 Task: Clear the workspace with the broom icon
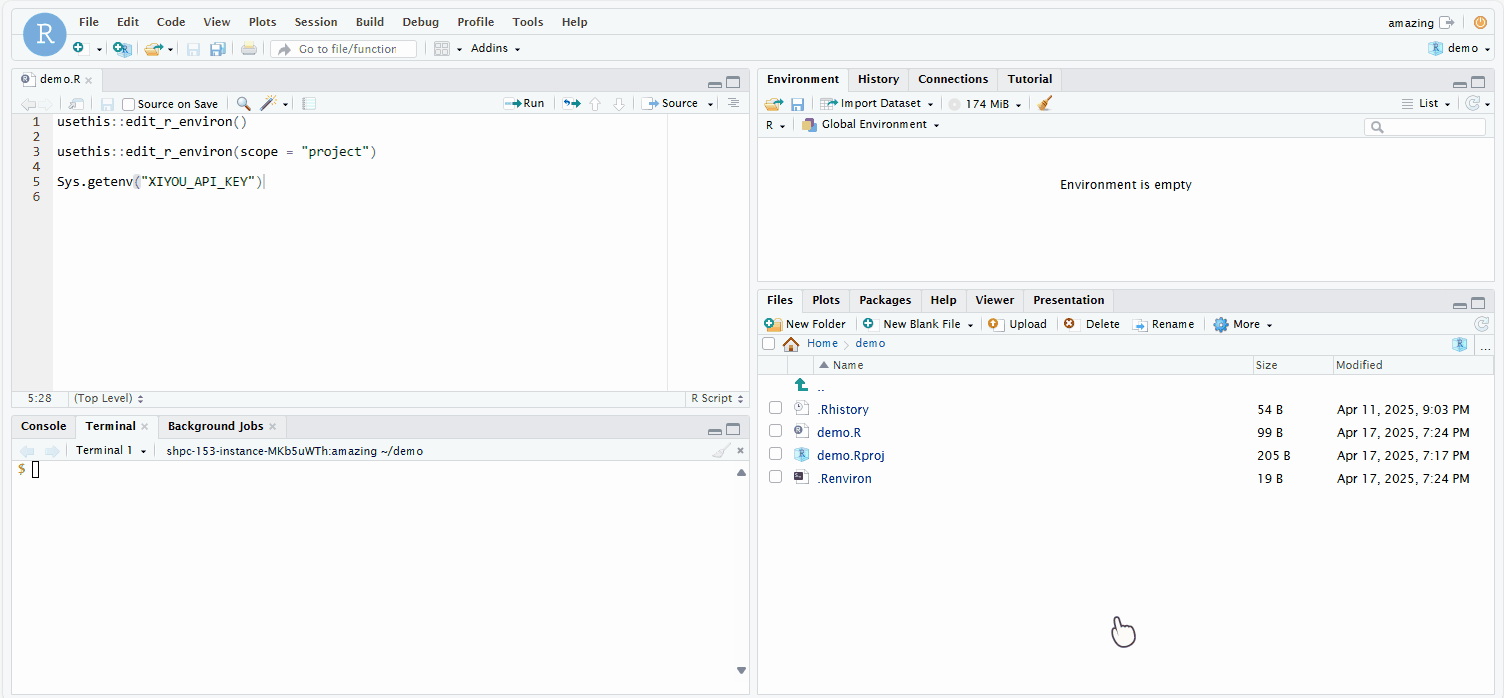click(x=1044, y=103)
